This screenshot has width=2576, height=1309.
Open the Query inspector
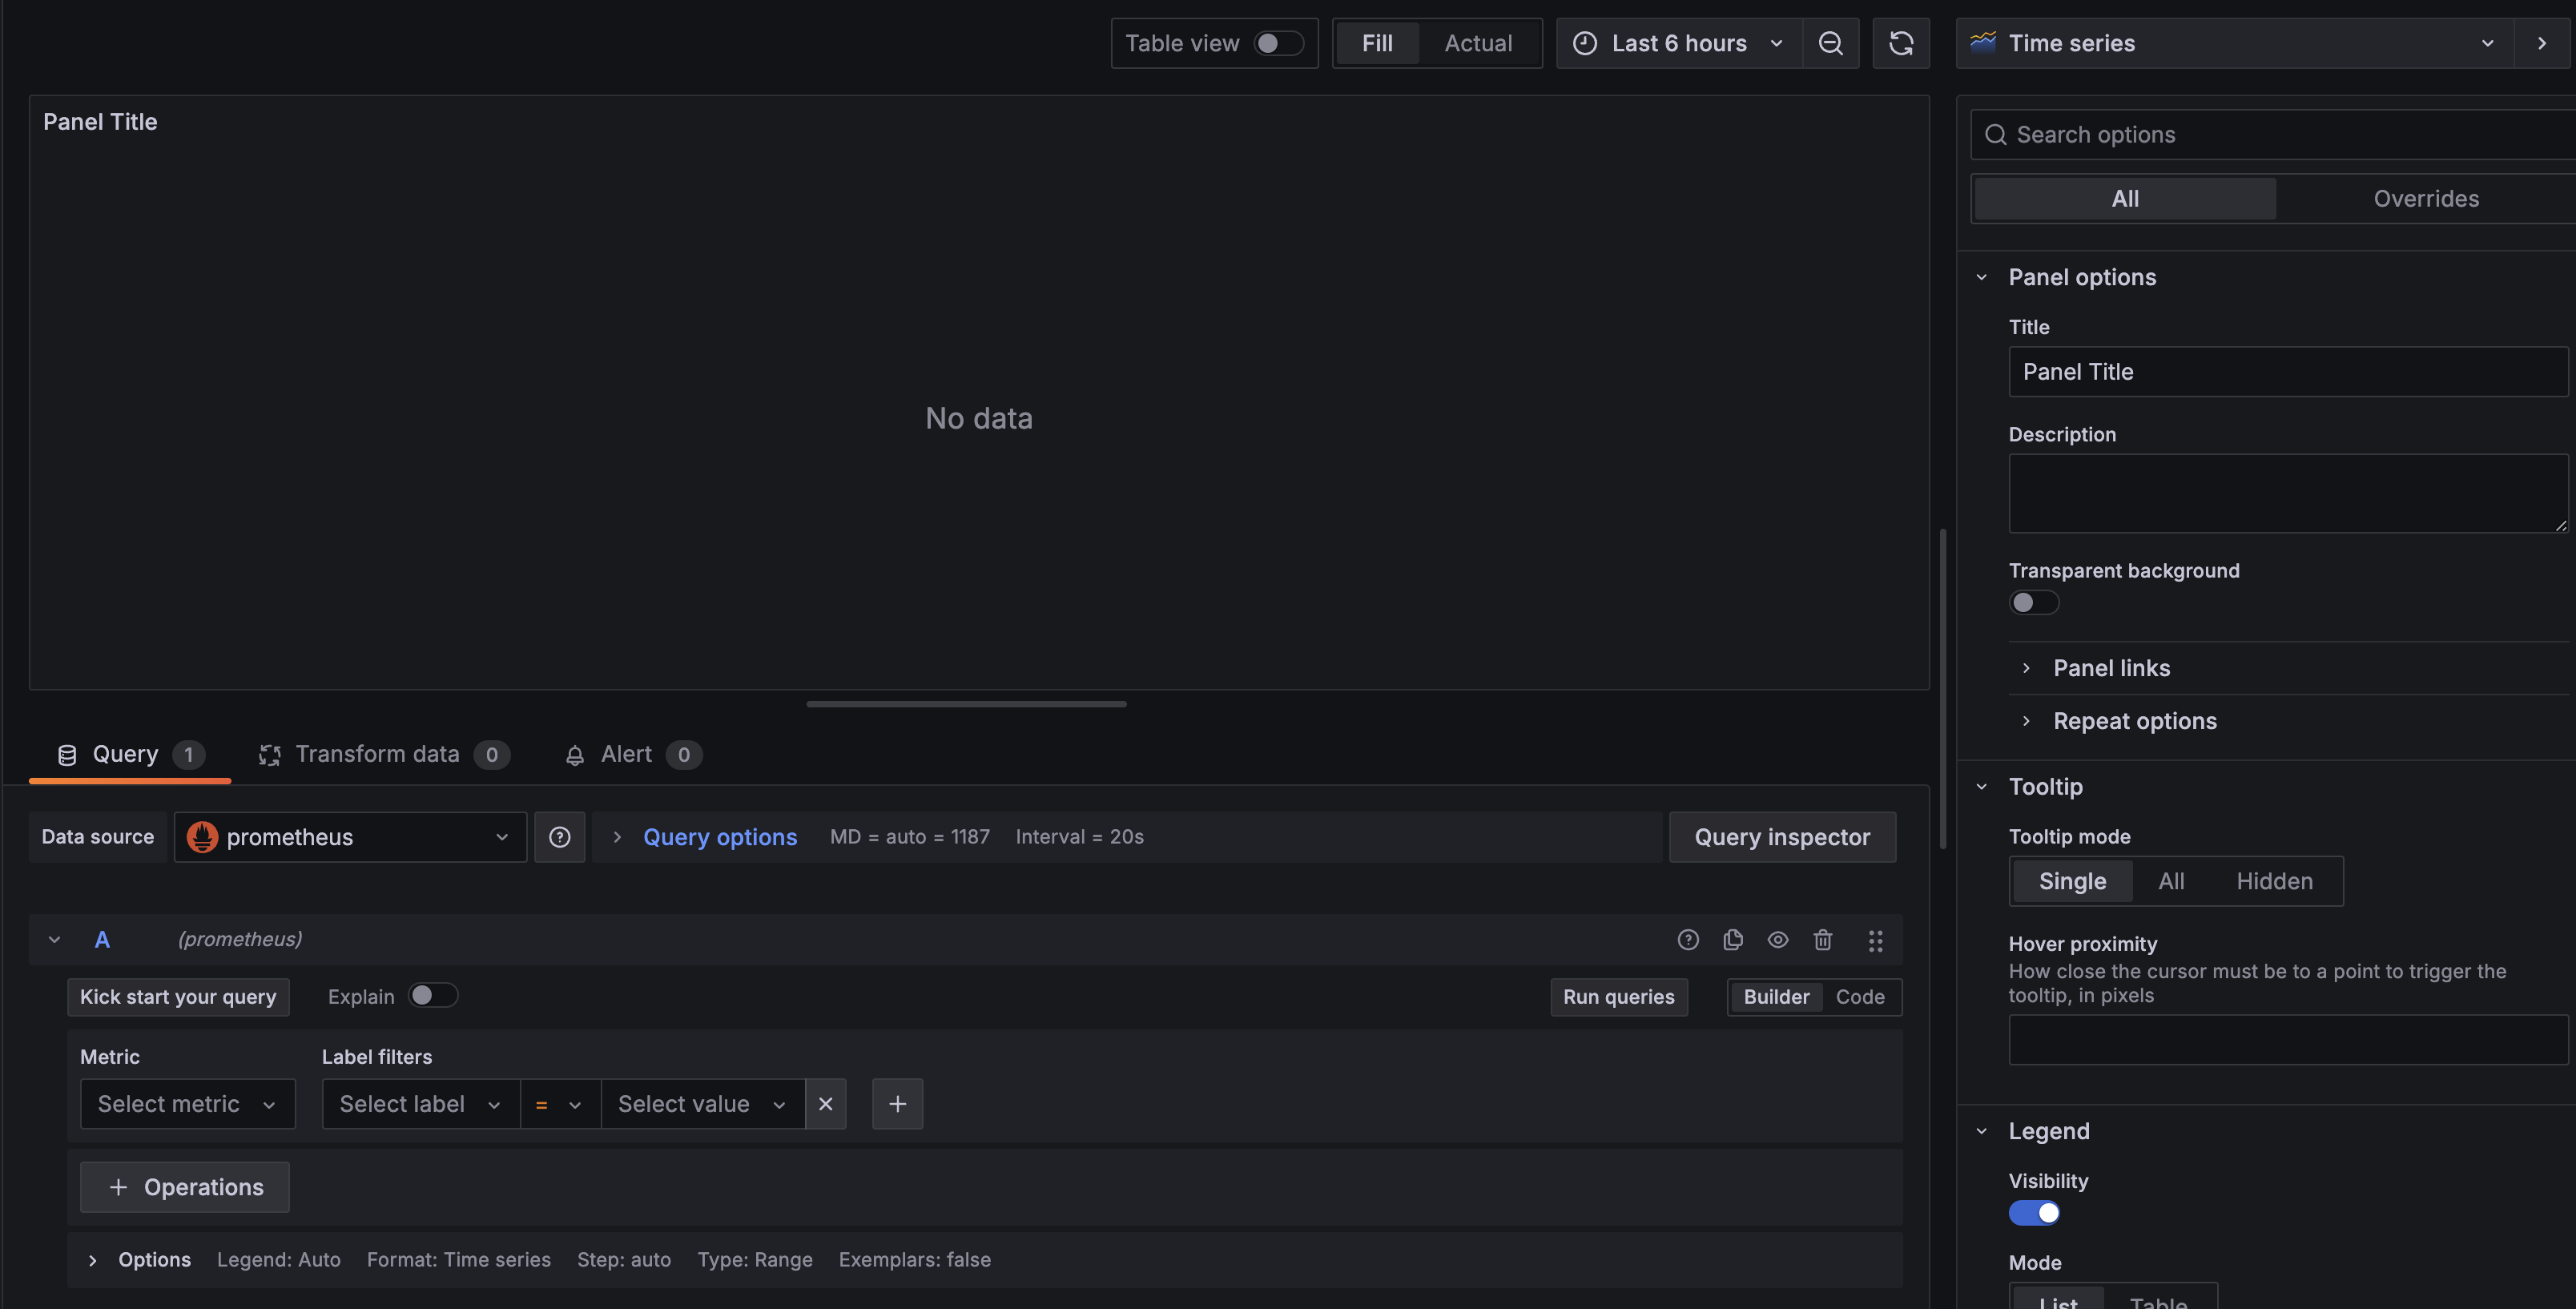click(1782, 837)
